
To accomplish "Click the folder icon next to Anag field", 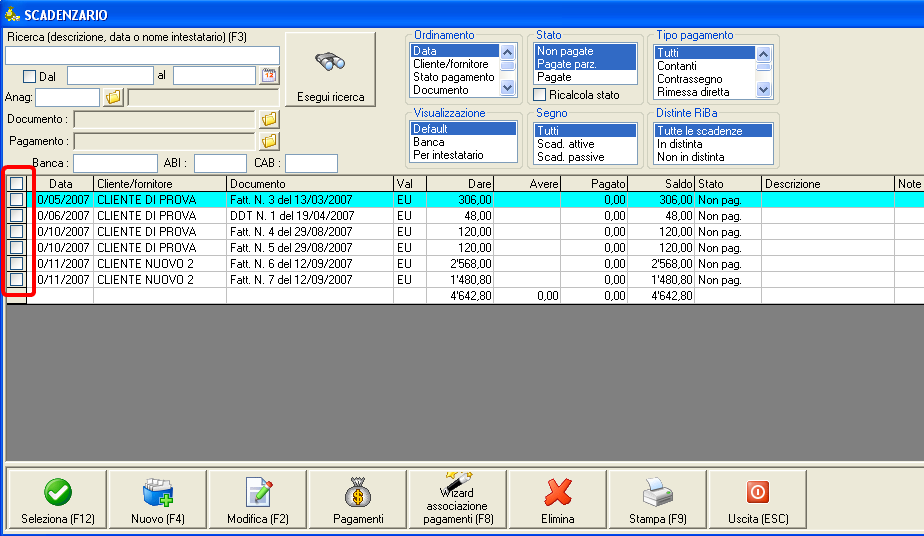I will [x=113, y=97].
